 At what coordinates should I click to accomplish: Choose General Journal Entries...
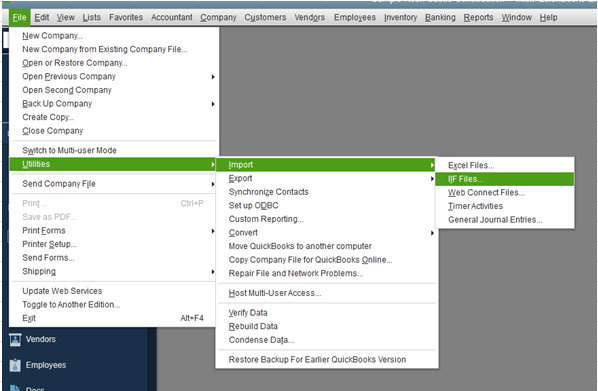tap(505, 220)
